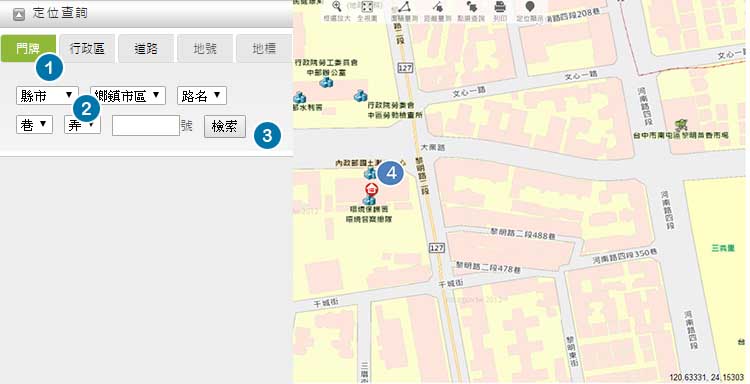Viewport: 750px width, 384px height.
Task: Select the point query tool
Action: click(x=471, y=7)
